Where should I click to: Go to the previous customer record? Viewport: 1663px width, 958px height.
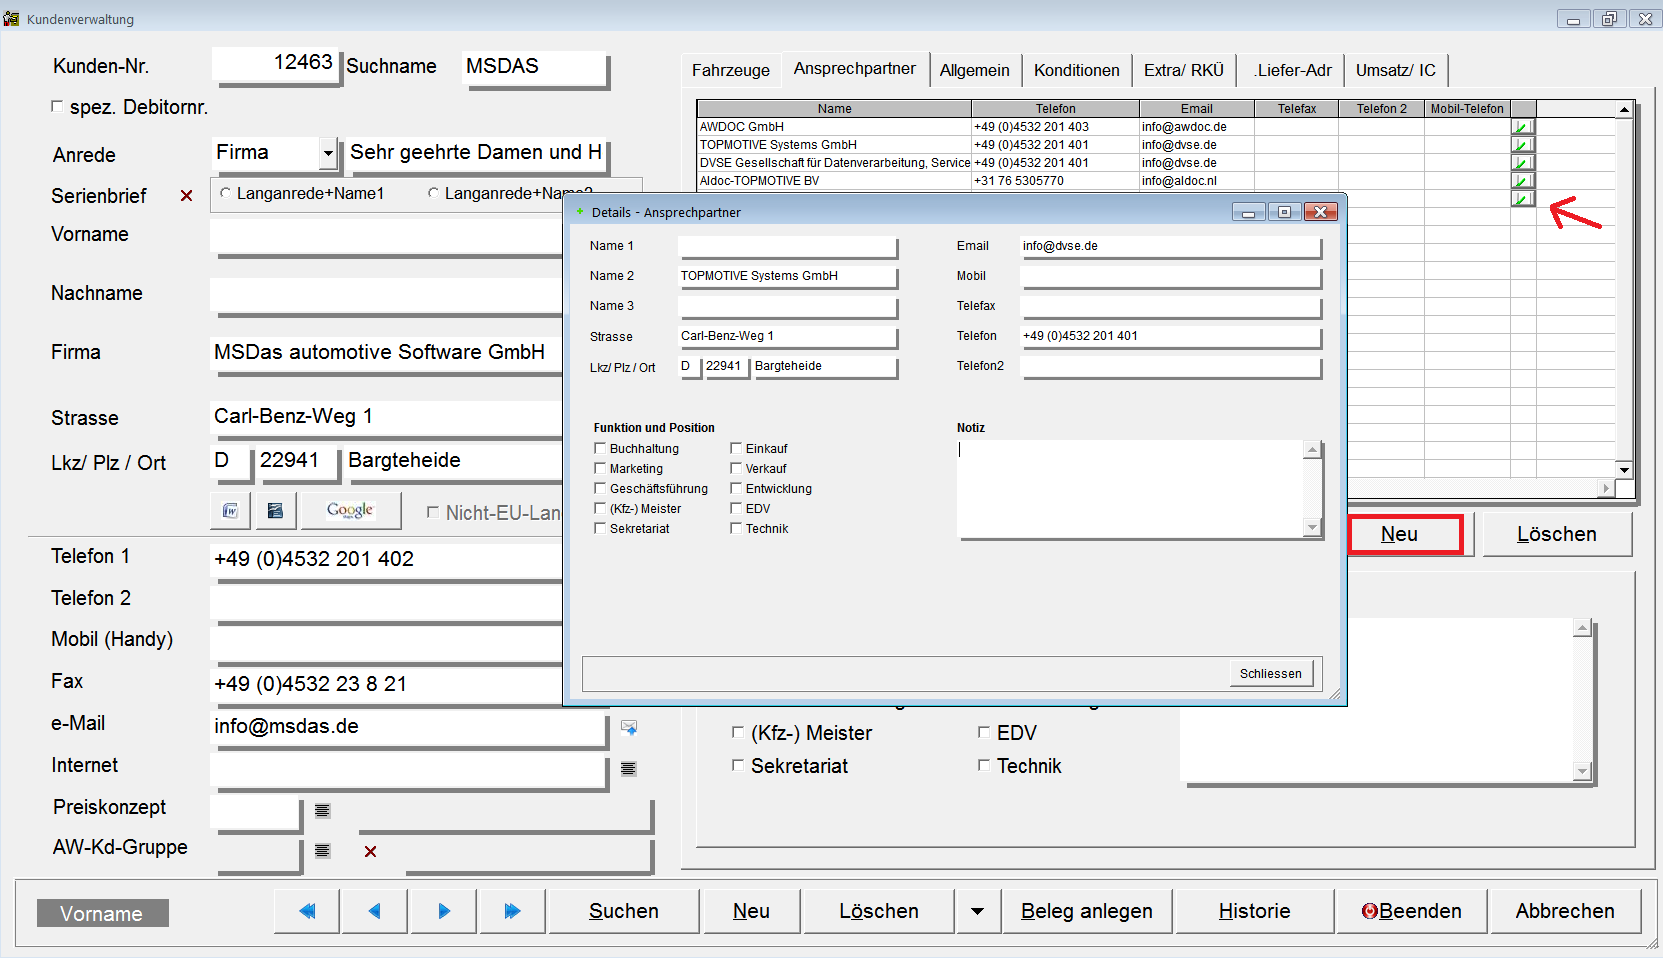click(x=374, y=911)
